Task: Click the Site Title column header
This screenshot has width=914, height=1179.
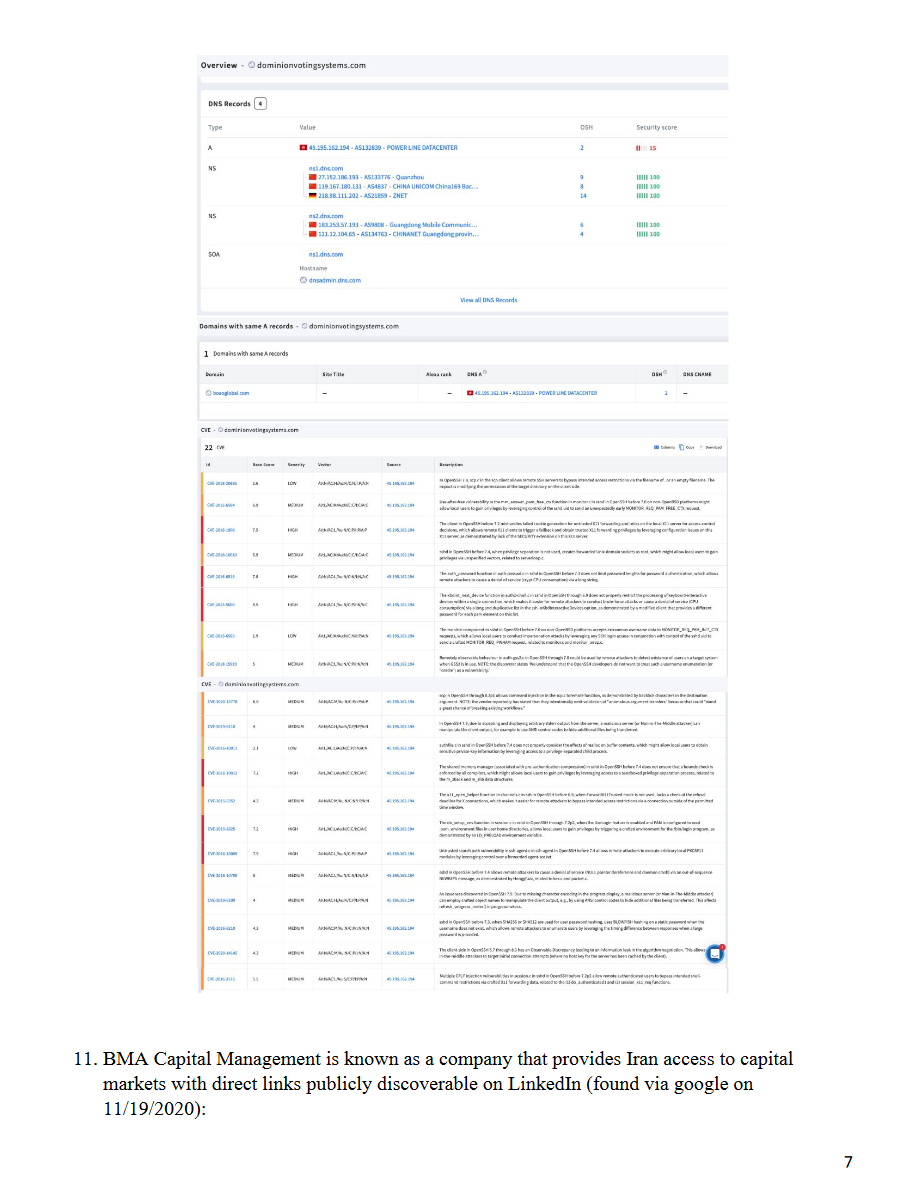Action: (333, 374)
